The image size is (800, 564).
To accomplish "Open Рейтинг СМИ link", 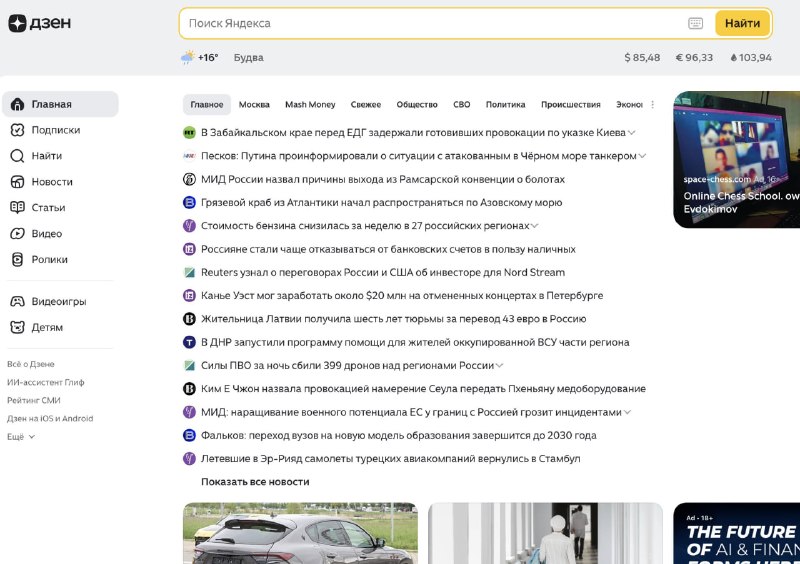I will (34, 401).
